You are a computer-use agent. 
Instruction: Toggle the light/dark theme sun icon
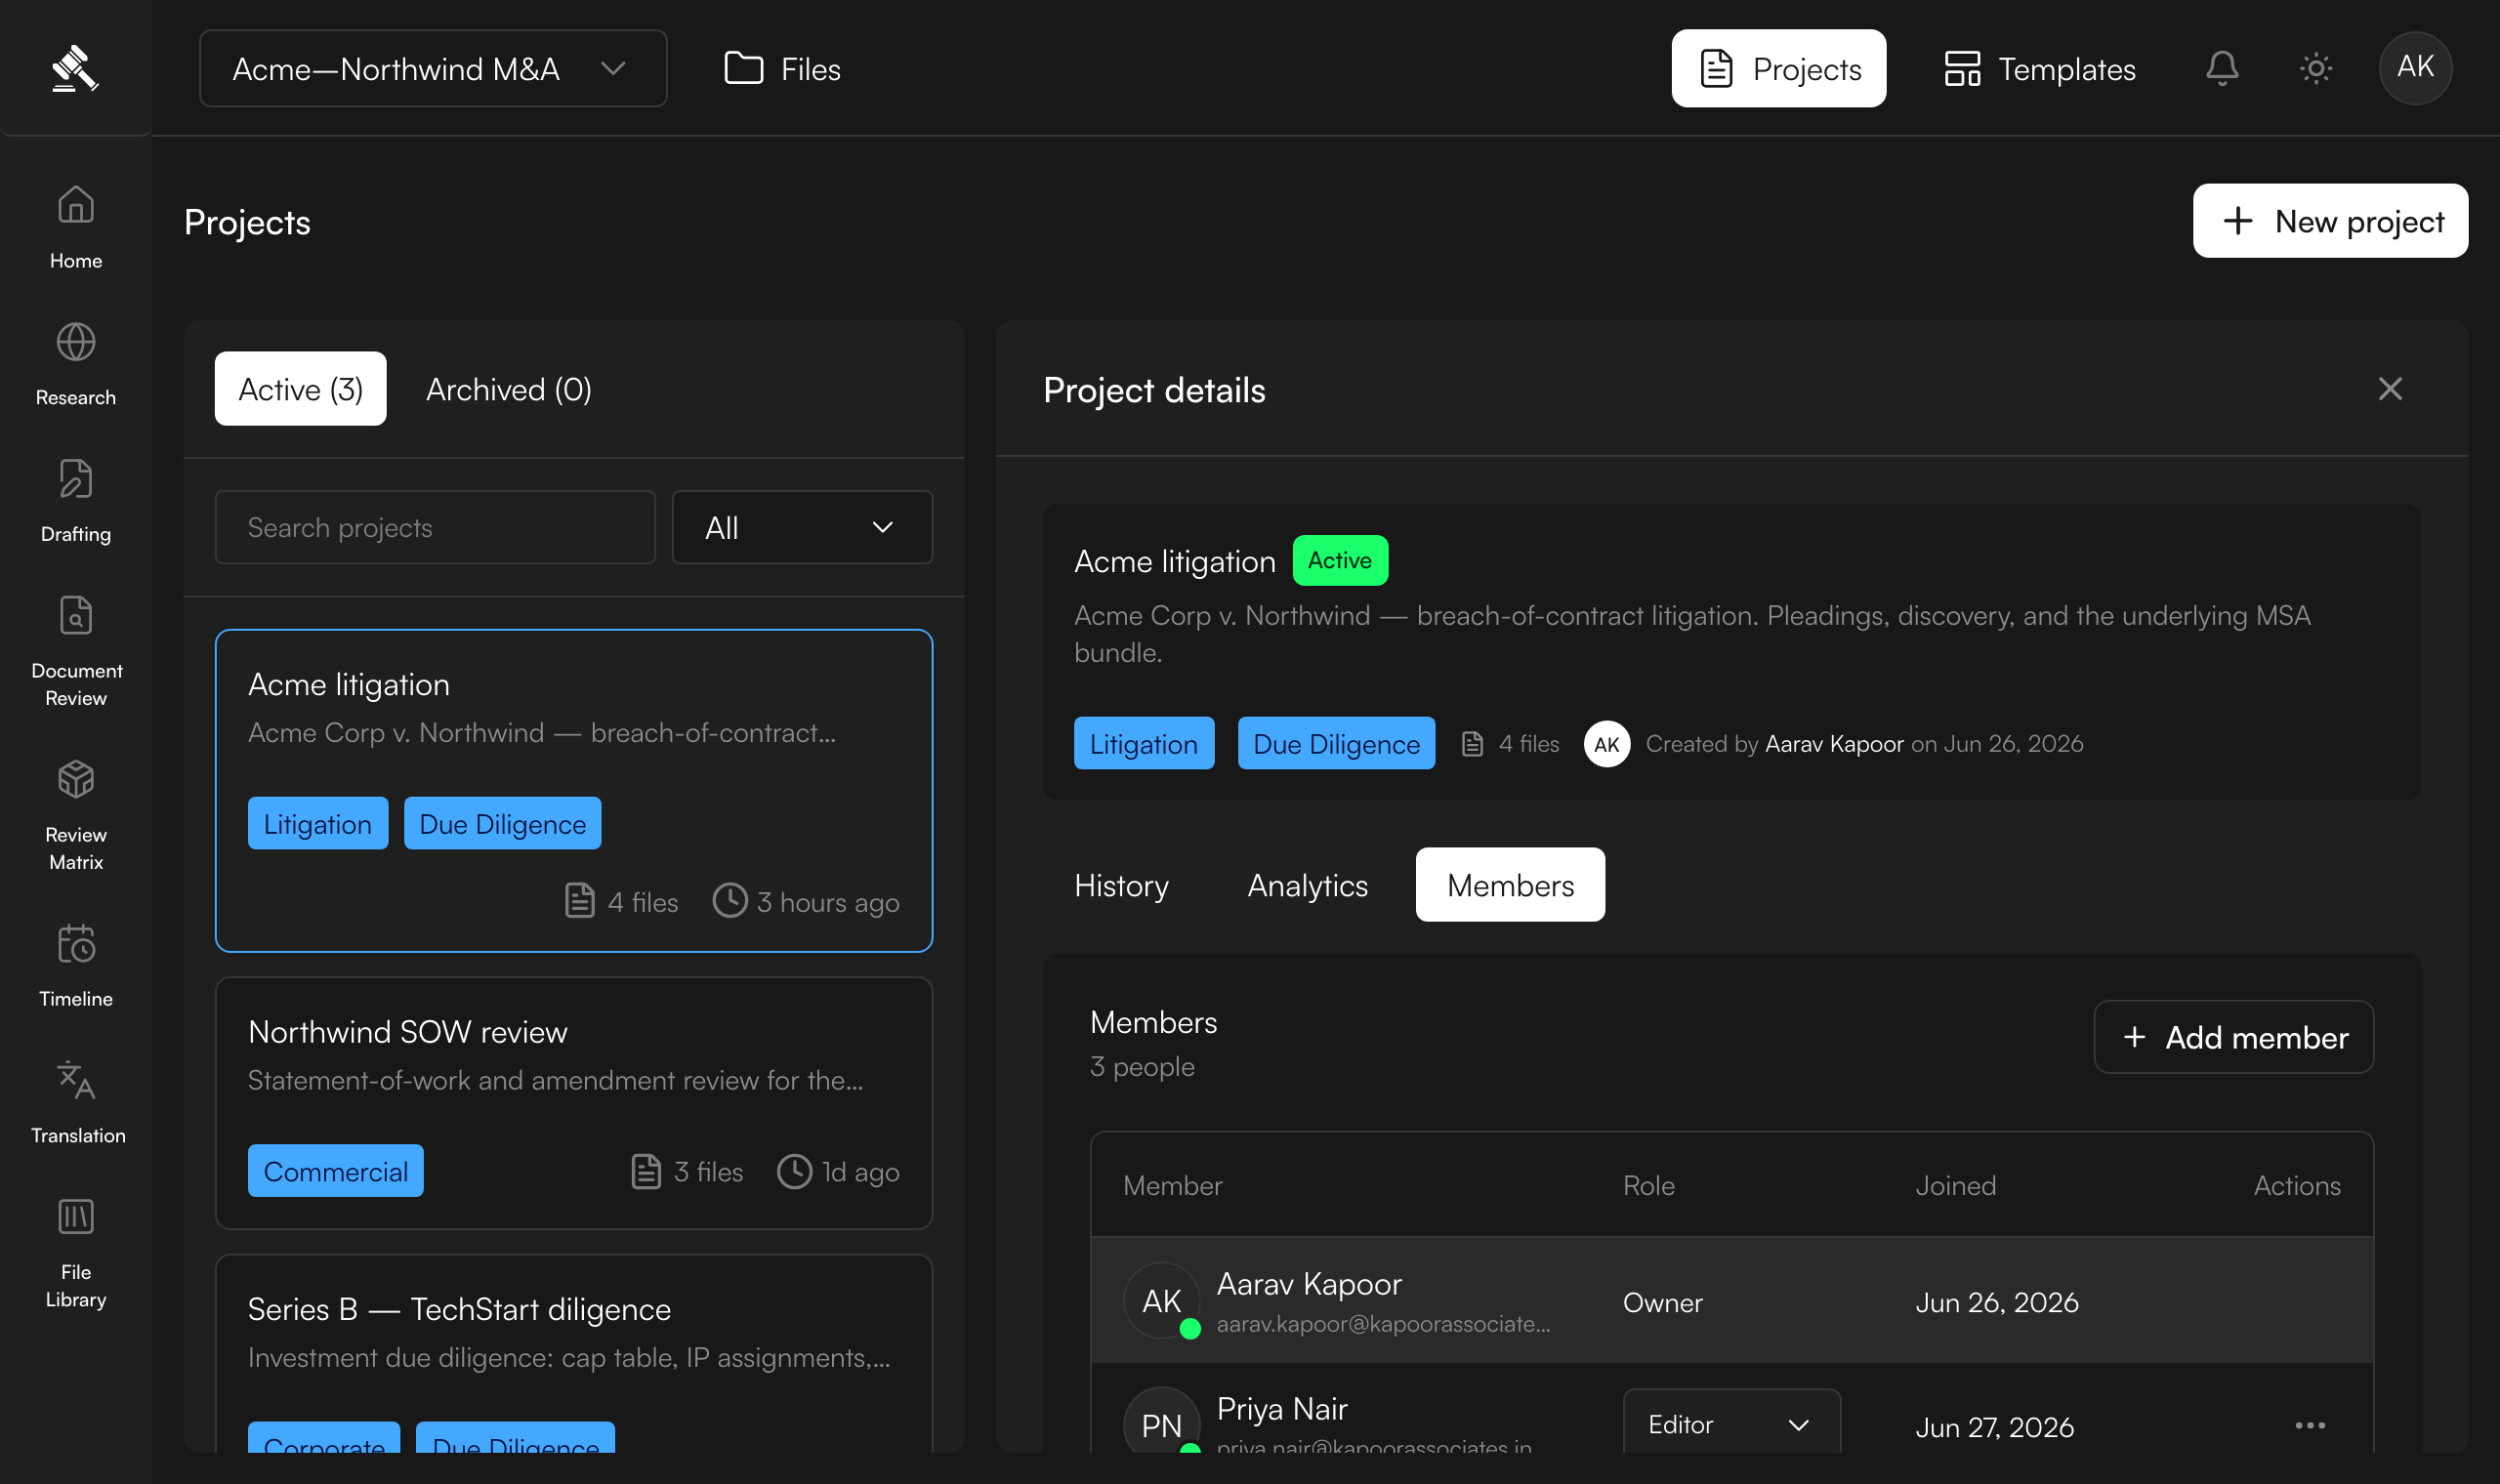pyautogui.click(x=2316, y=68)
